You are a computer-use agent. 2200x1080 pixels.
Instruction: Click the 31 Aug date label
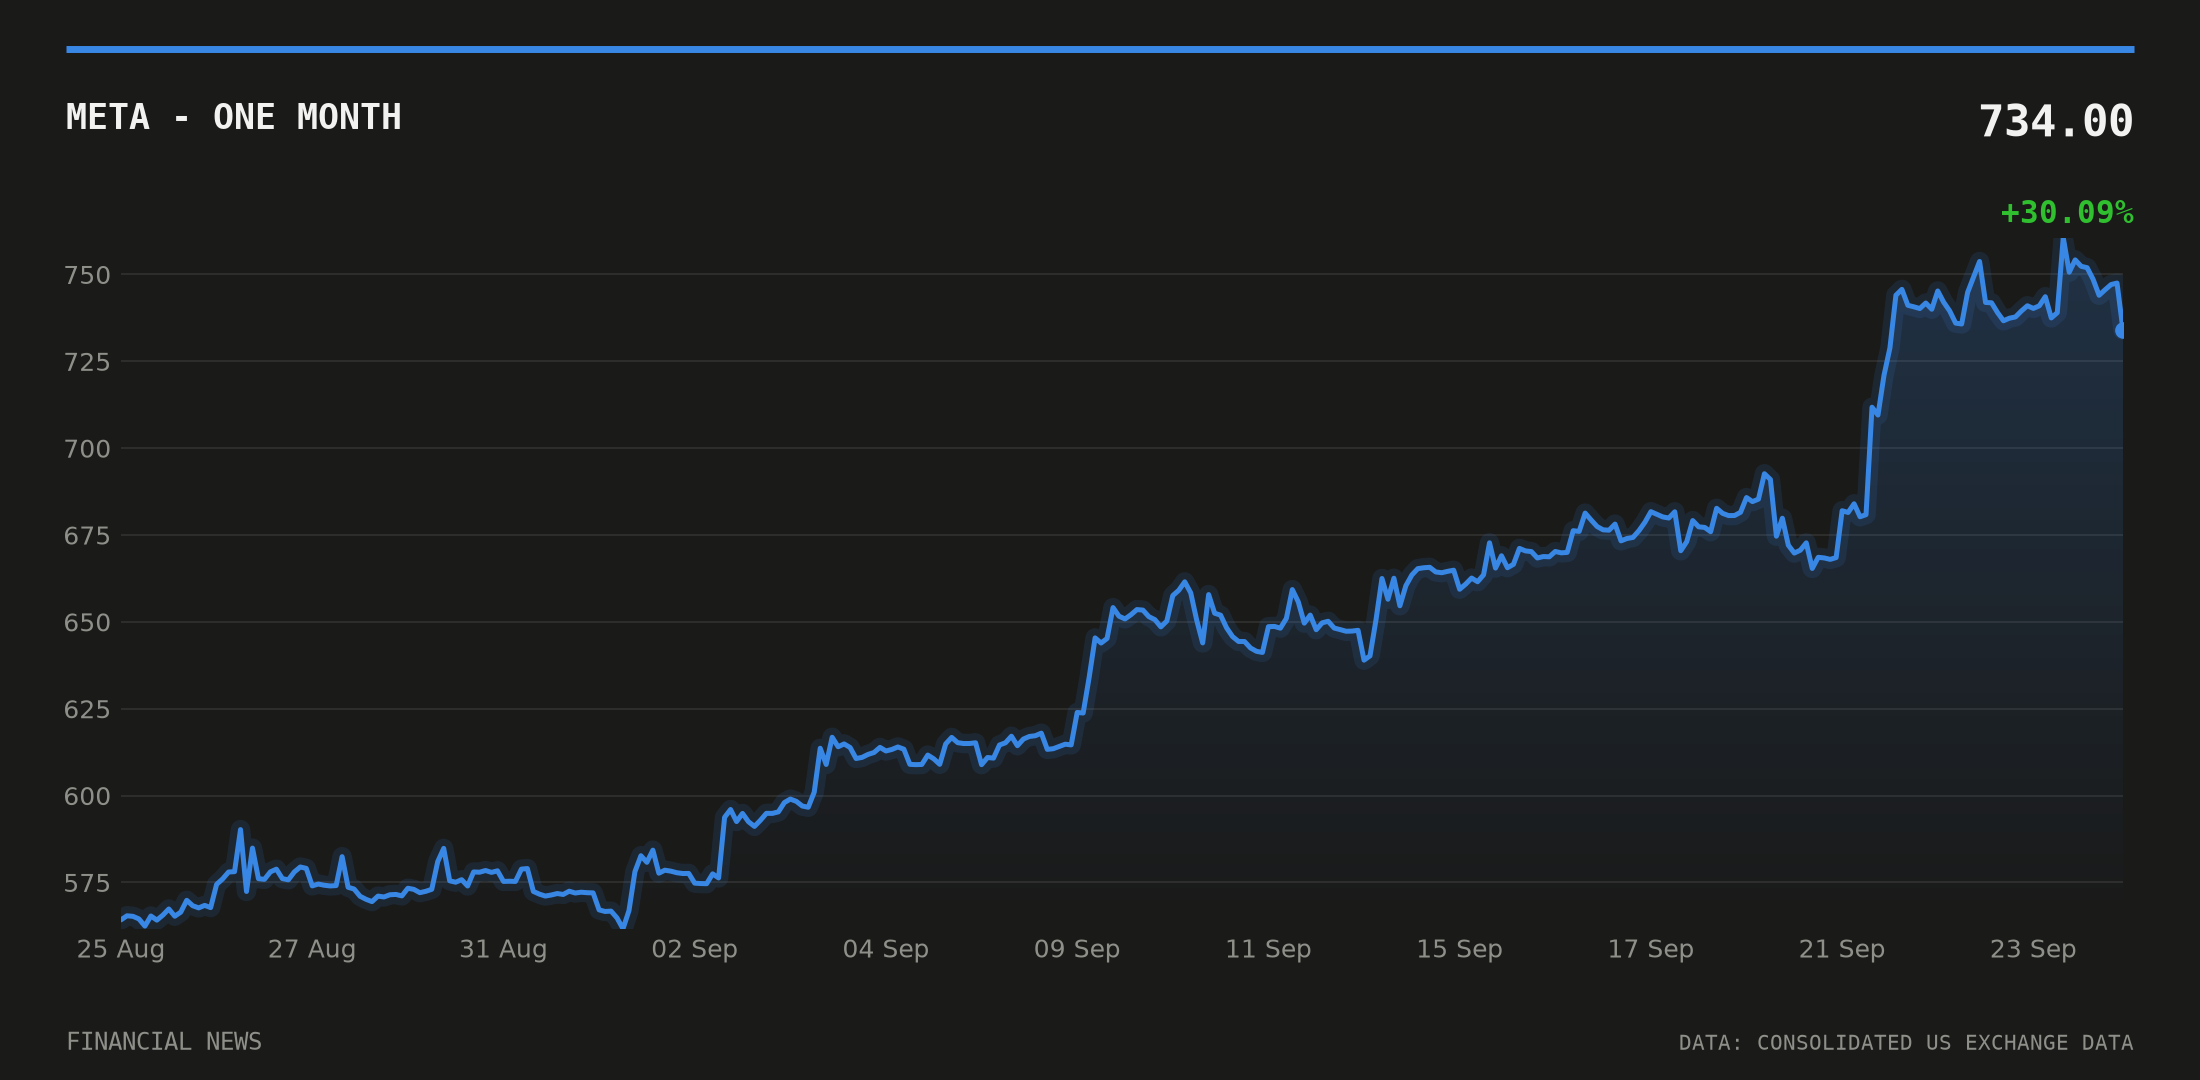click(503, 949)
